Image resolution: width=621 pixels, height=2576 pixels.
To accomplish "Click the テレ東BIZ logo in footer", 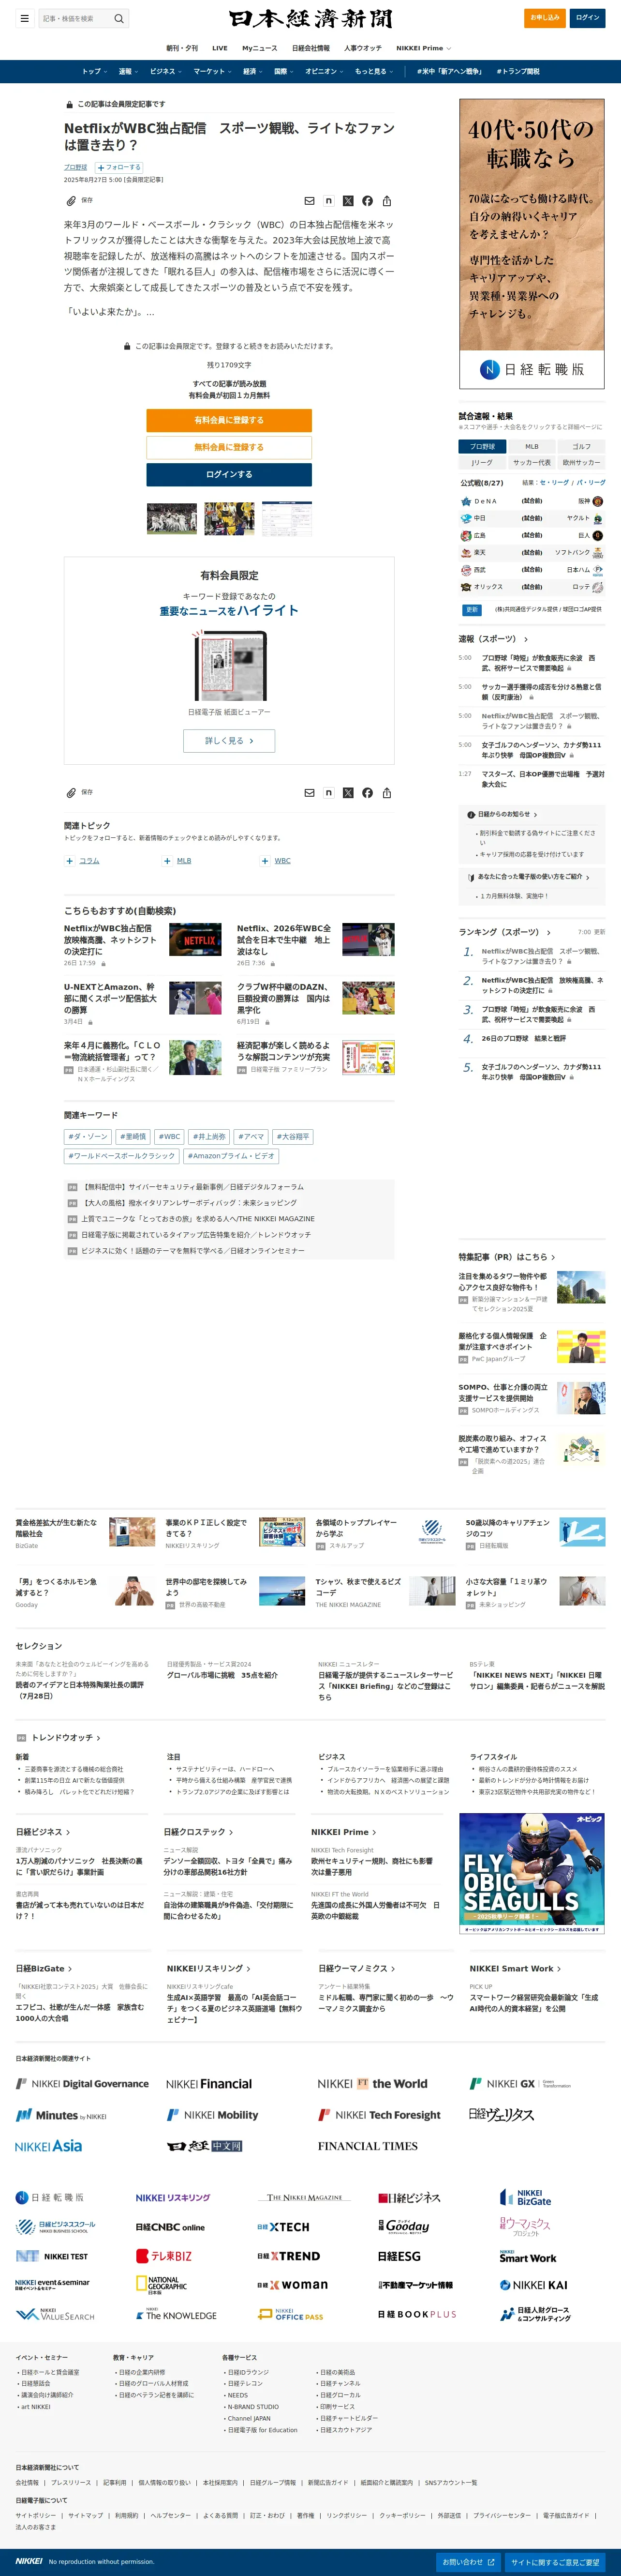I will tap(164, 2256).
